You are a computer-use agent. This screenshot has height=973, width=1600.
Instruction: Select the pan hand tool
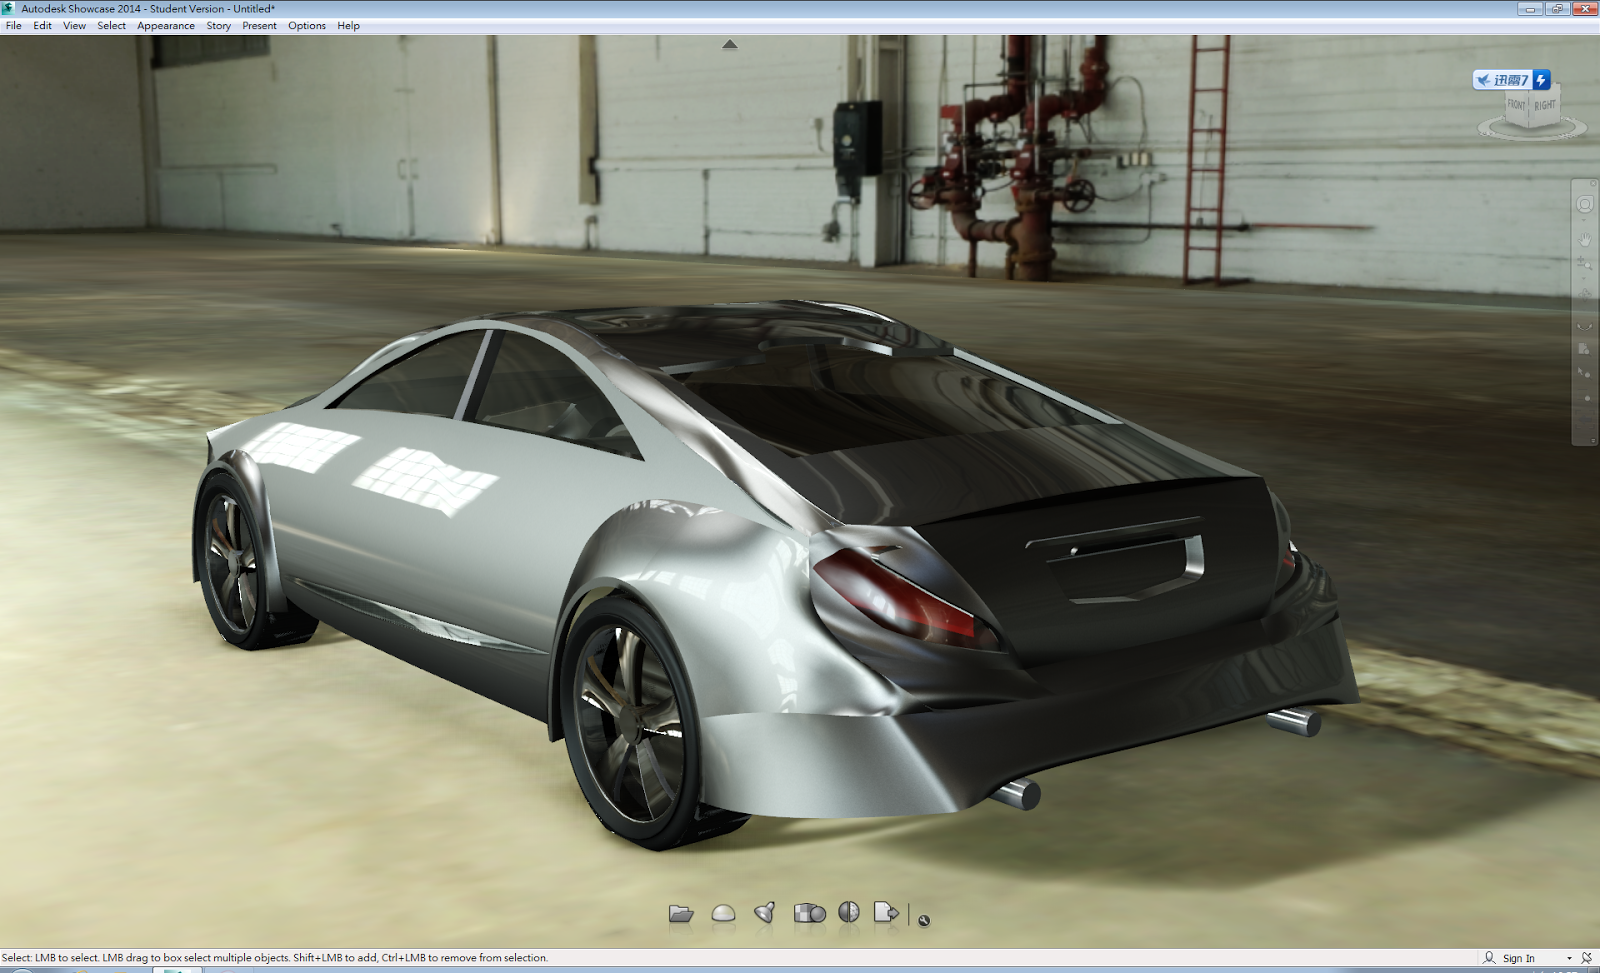coord(1583,238)
